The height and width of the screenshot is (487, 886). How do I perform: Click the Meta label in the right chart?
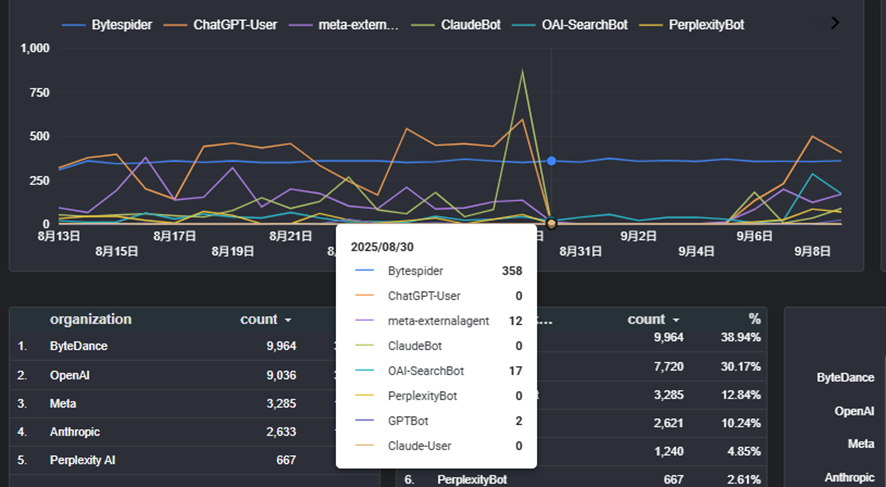(x=860, y=444)
